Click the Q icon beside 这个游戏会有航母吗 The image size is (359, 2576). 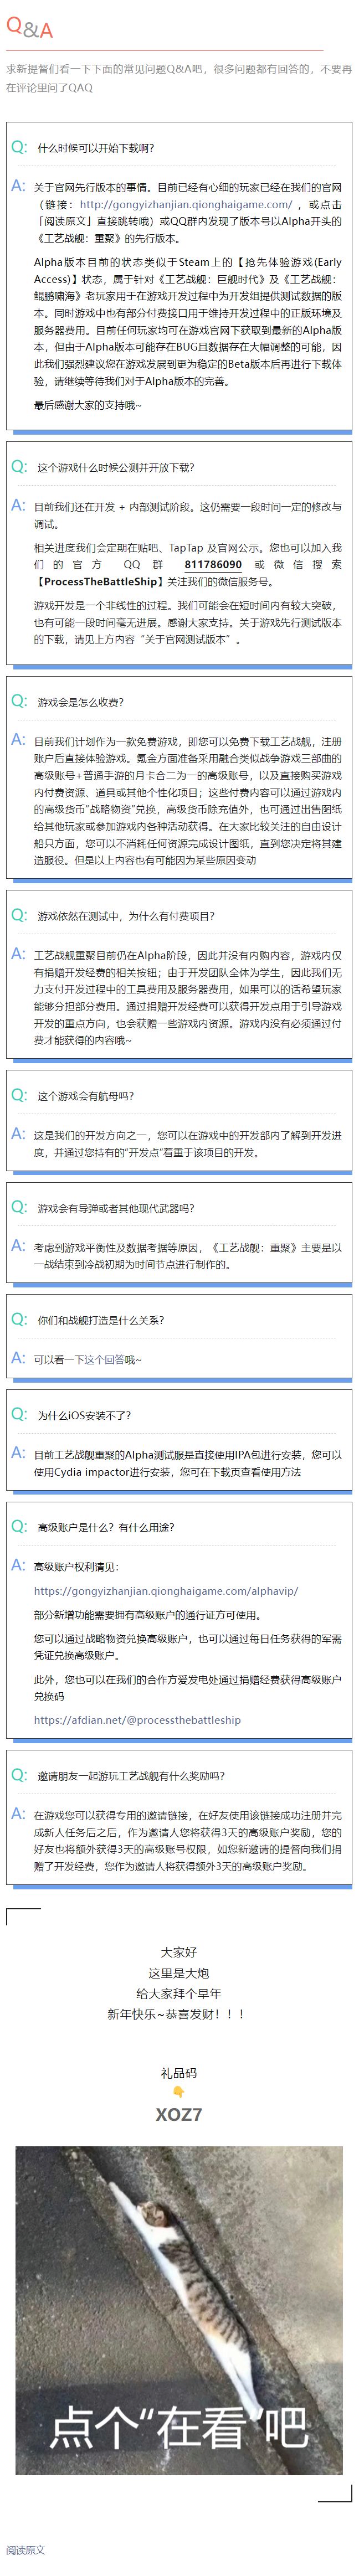click(19, 1094)
